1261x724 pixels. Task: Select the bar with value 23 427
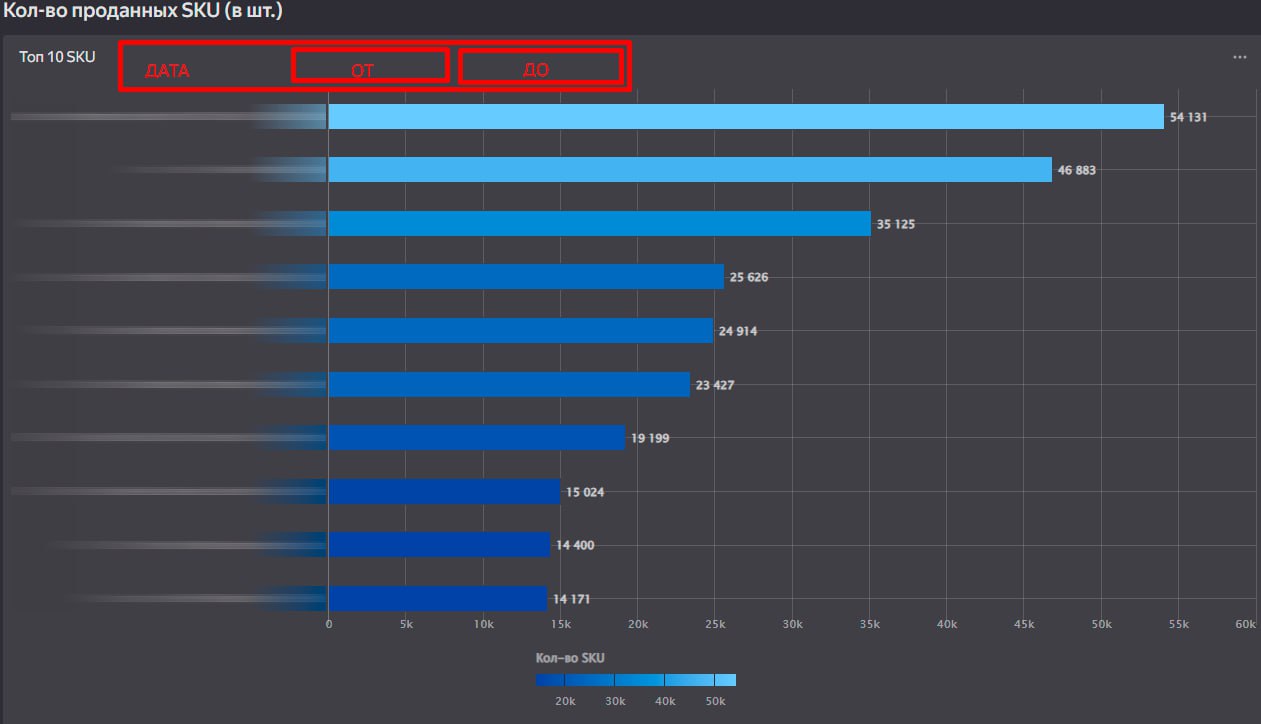click(509, 385)
